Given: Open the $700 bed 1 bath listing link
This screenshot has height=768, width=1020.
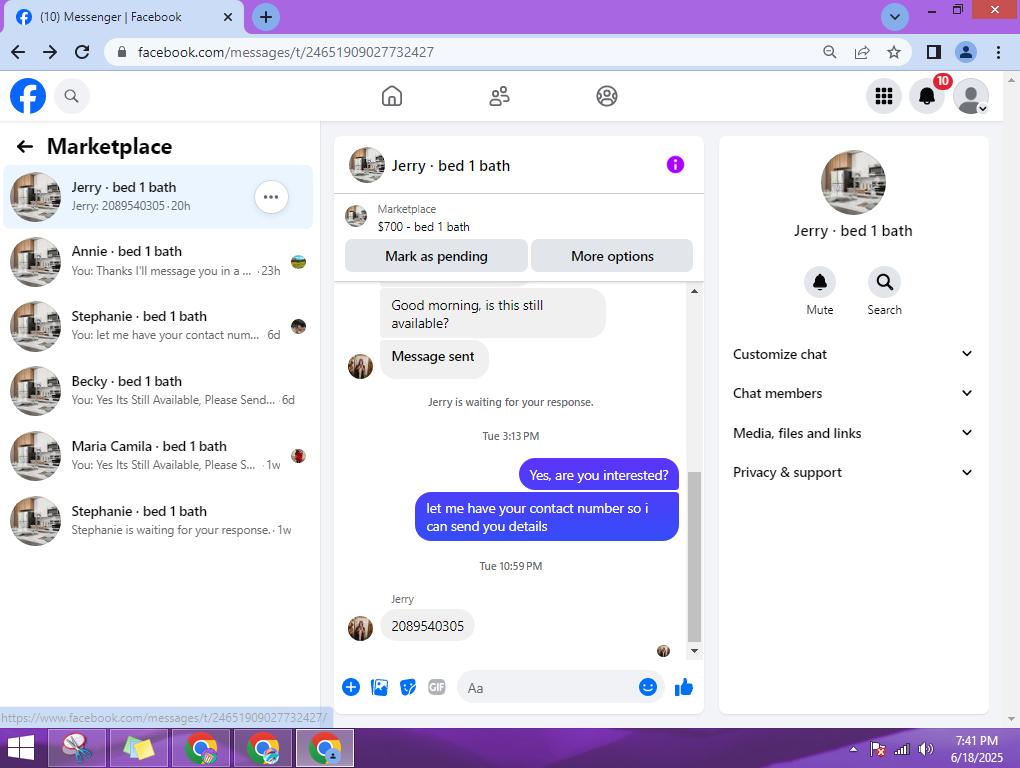Looking at the screenshot, I should [x=423, y=226].
